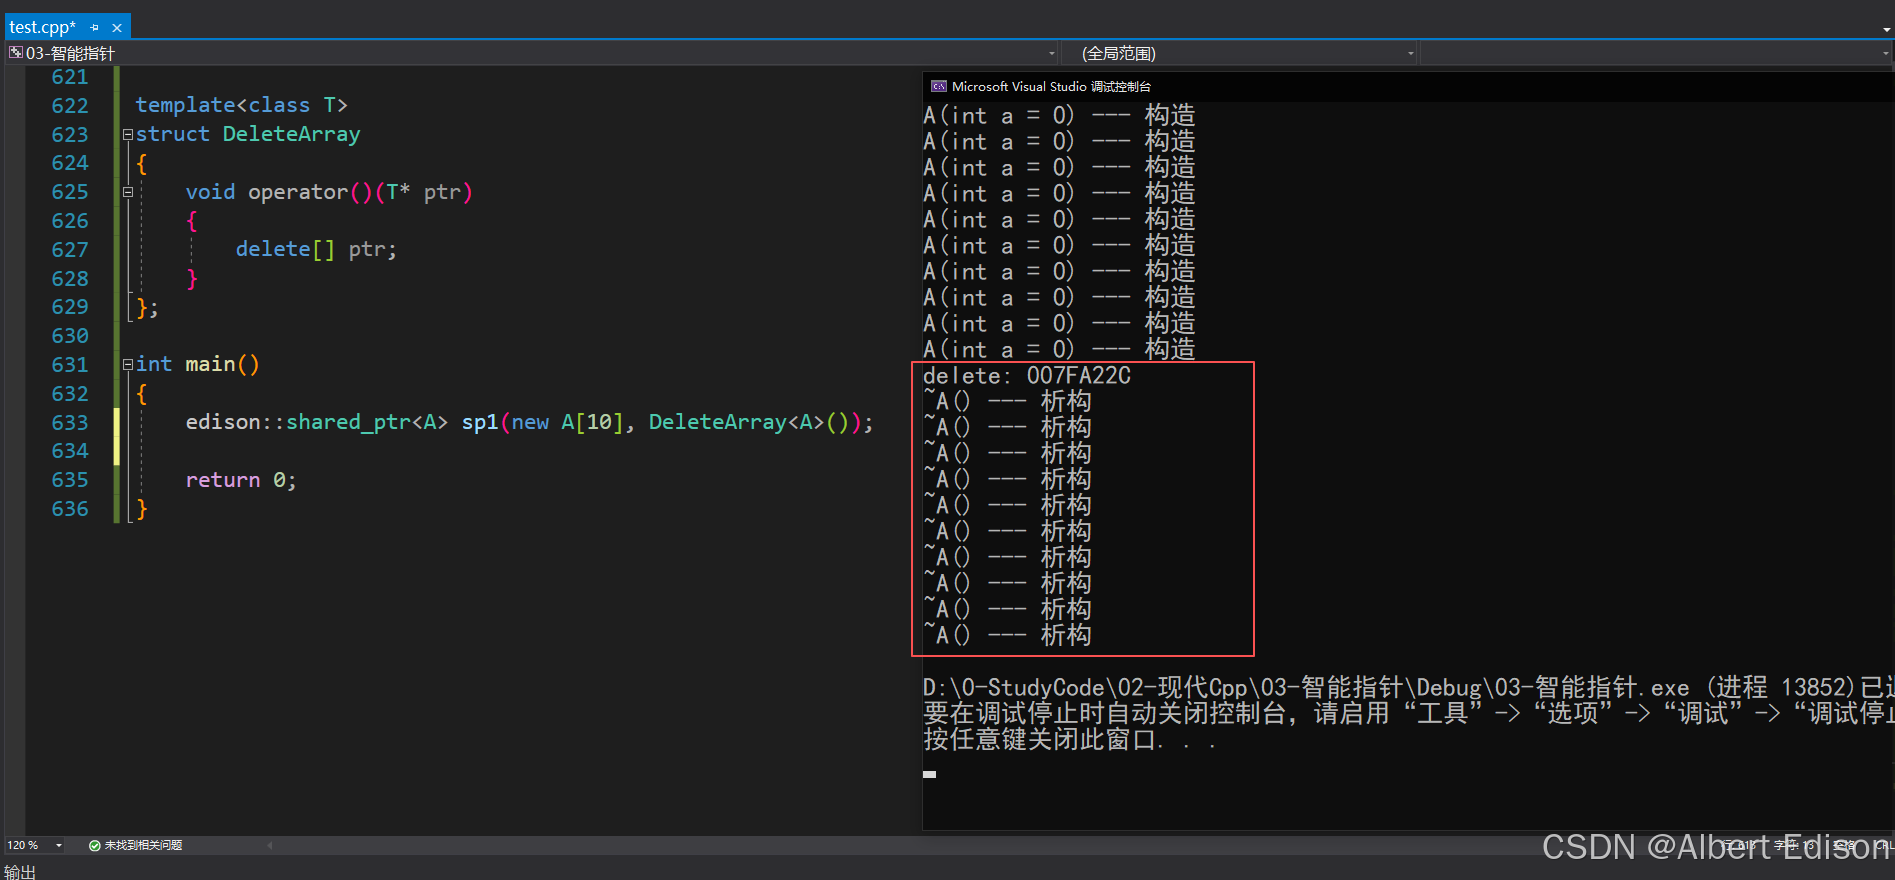
Task: Open the 03-智能指针 project dropdown
Action: pyautogui.click(x=1052, y=53)
